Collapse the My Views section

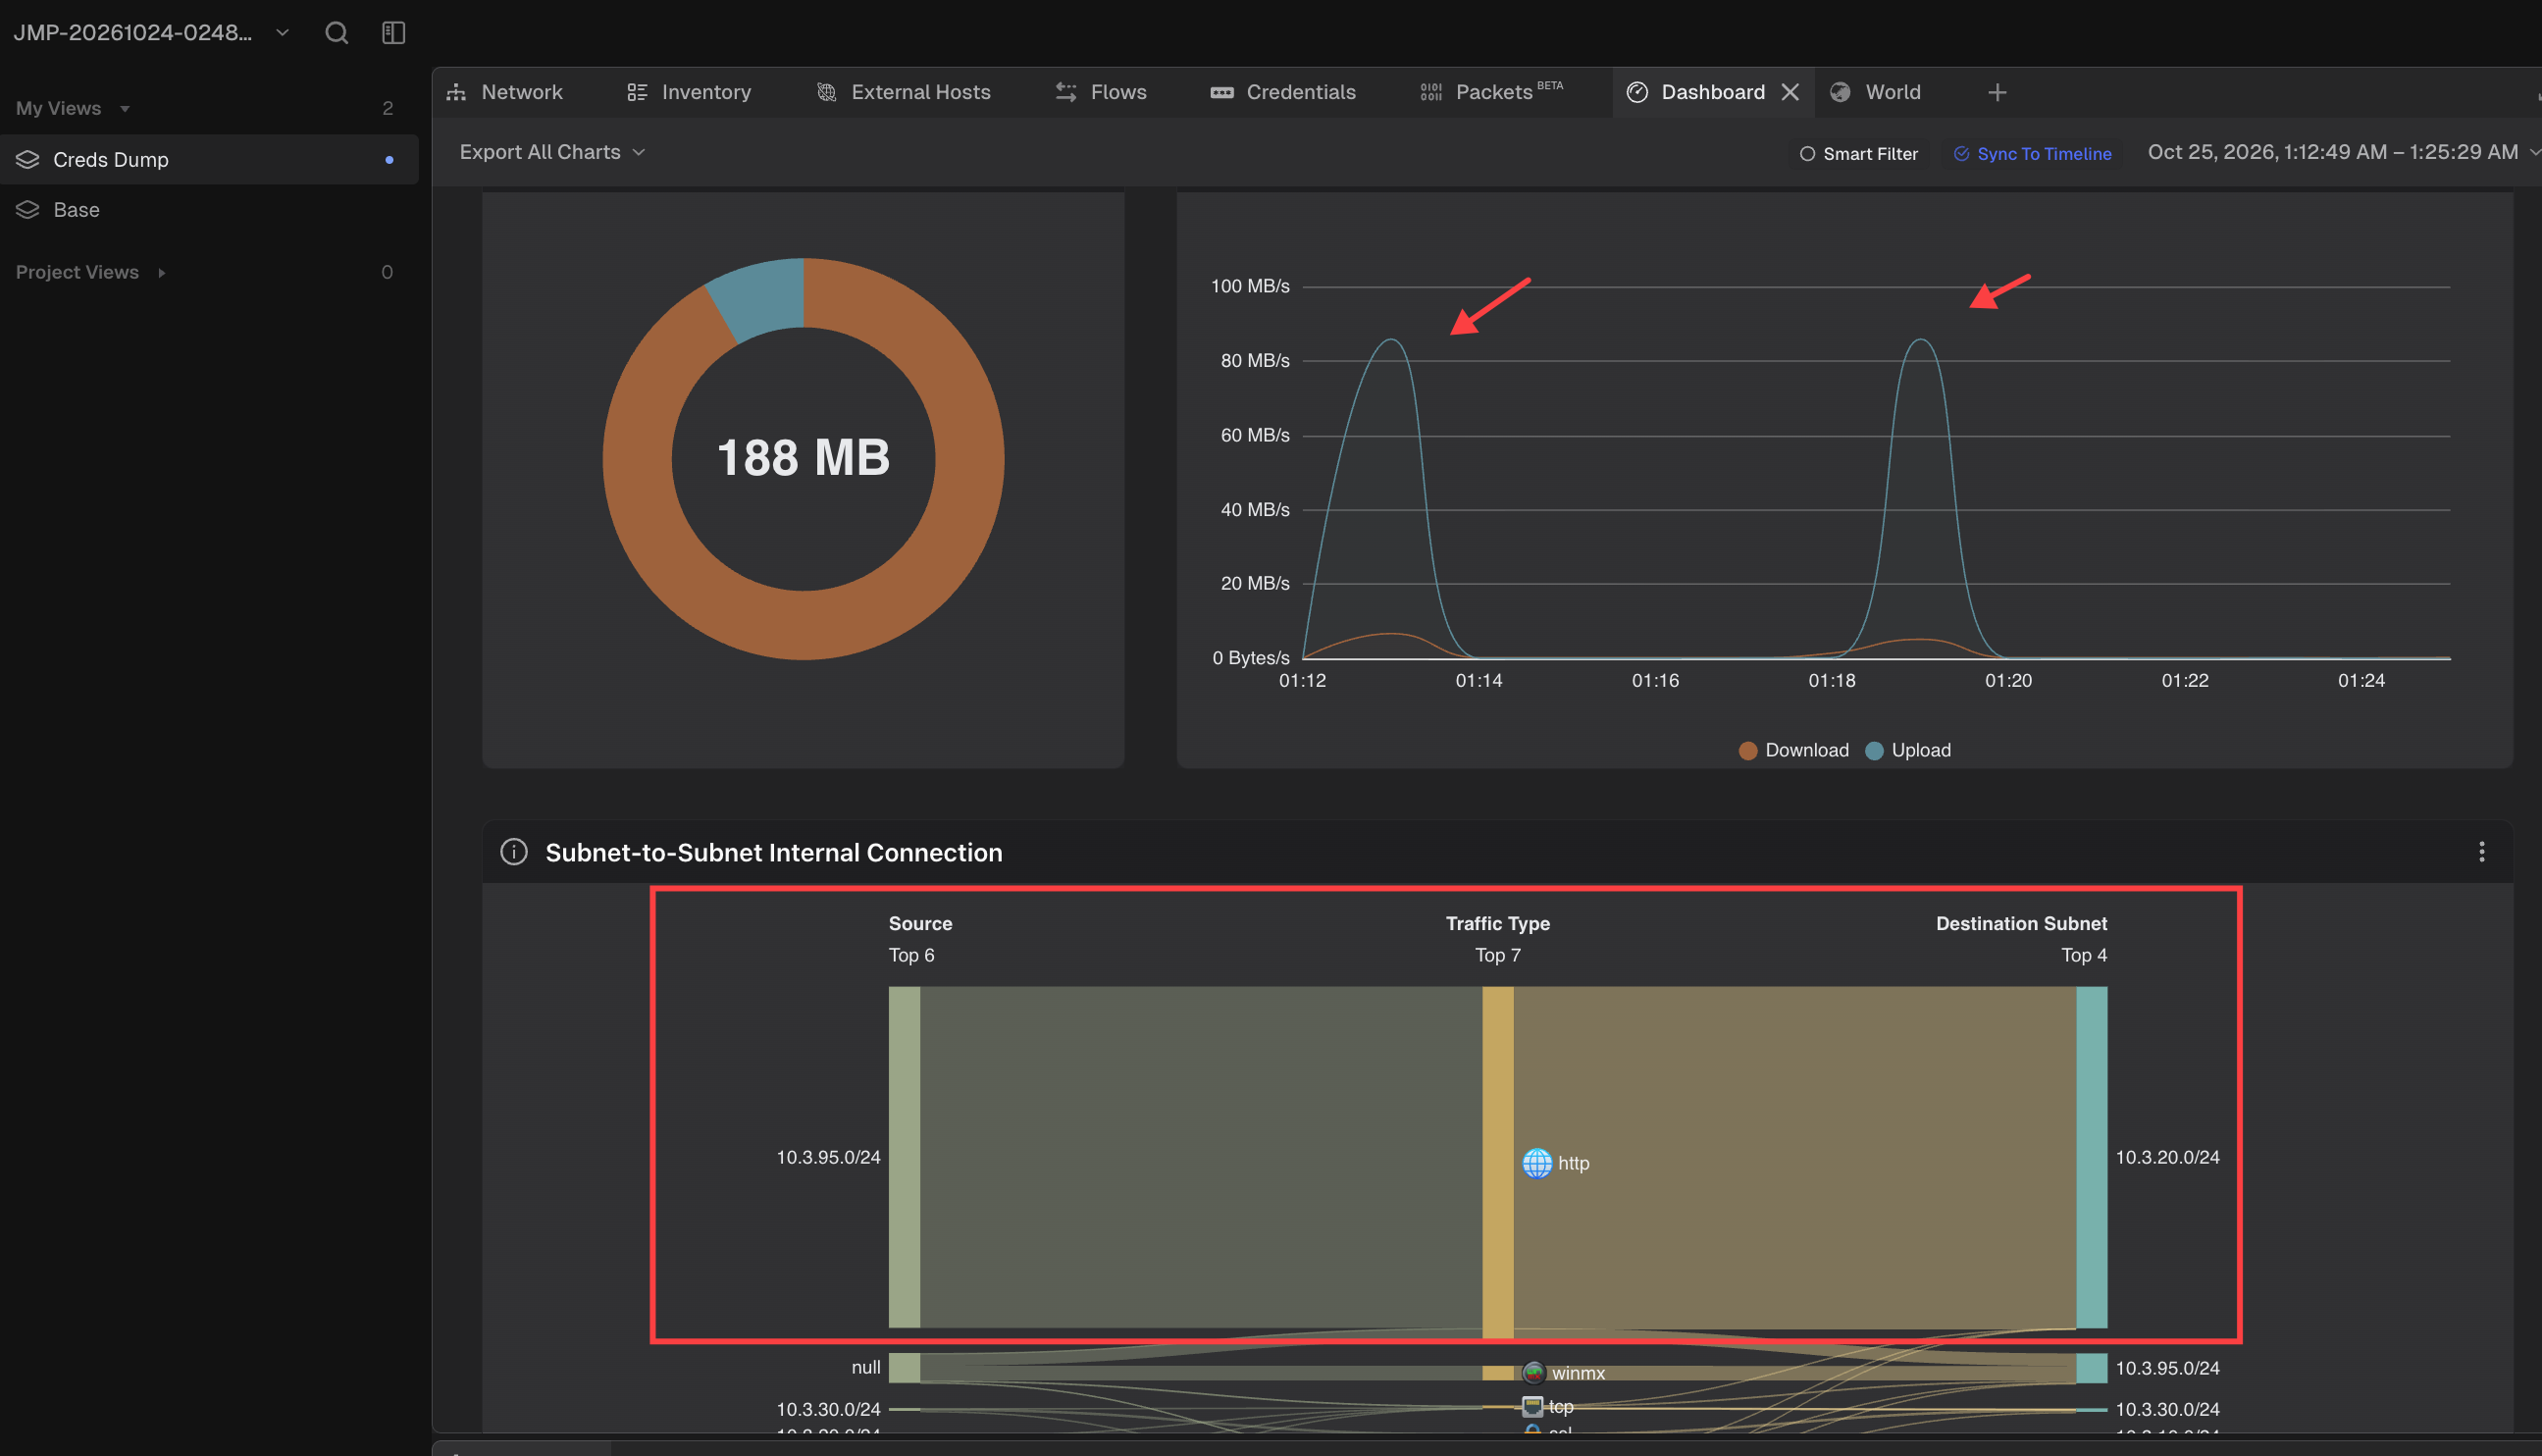(73, 108)
